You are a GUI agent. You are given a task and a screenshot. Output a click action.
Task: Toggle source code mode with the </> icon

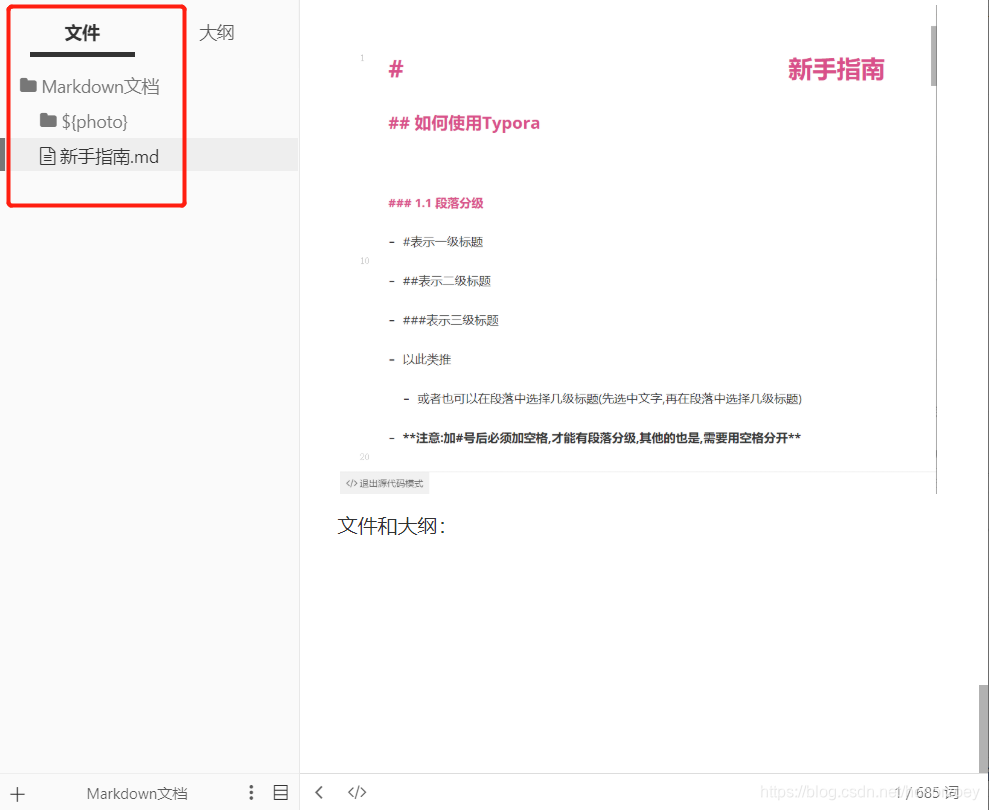(x=357, y=792)
